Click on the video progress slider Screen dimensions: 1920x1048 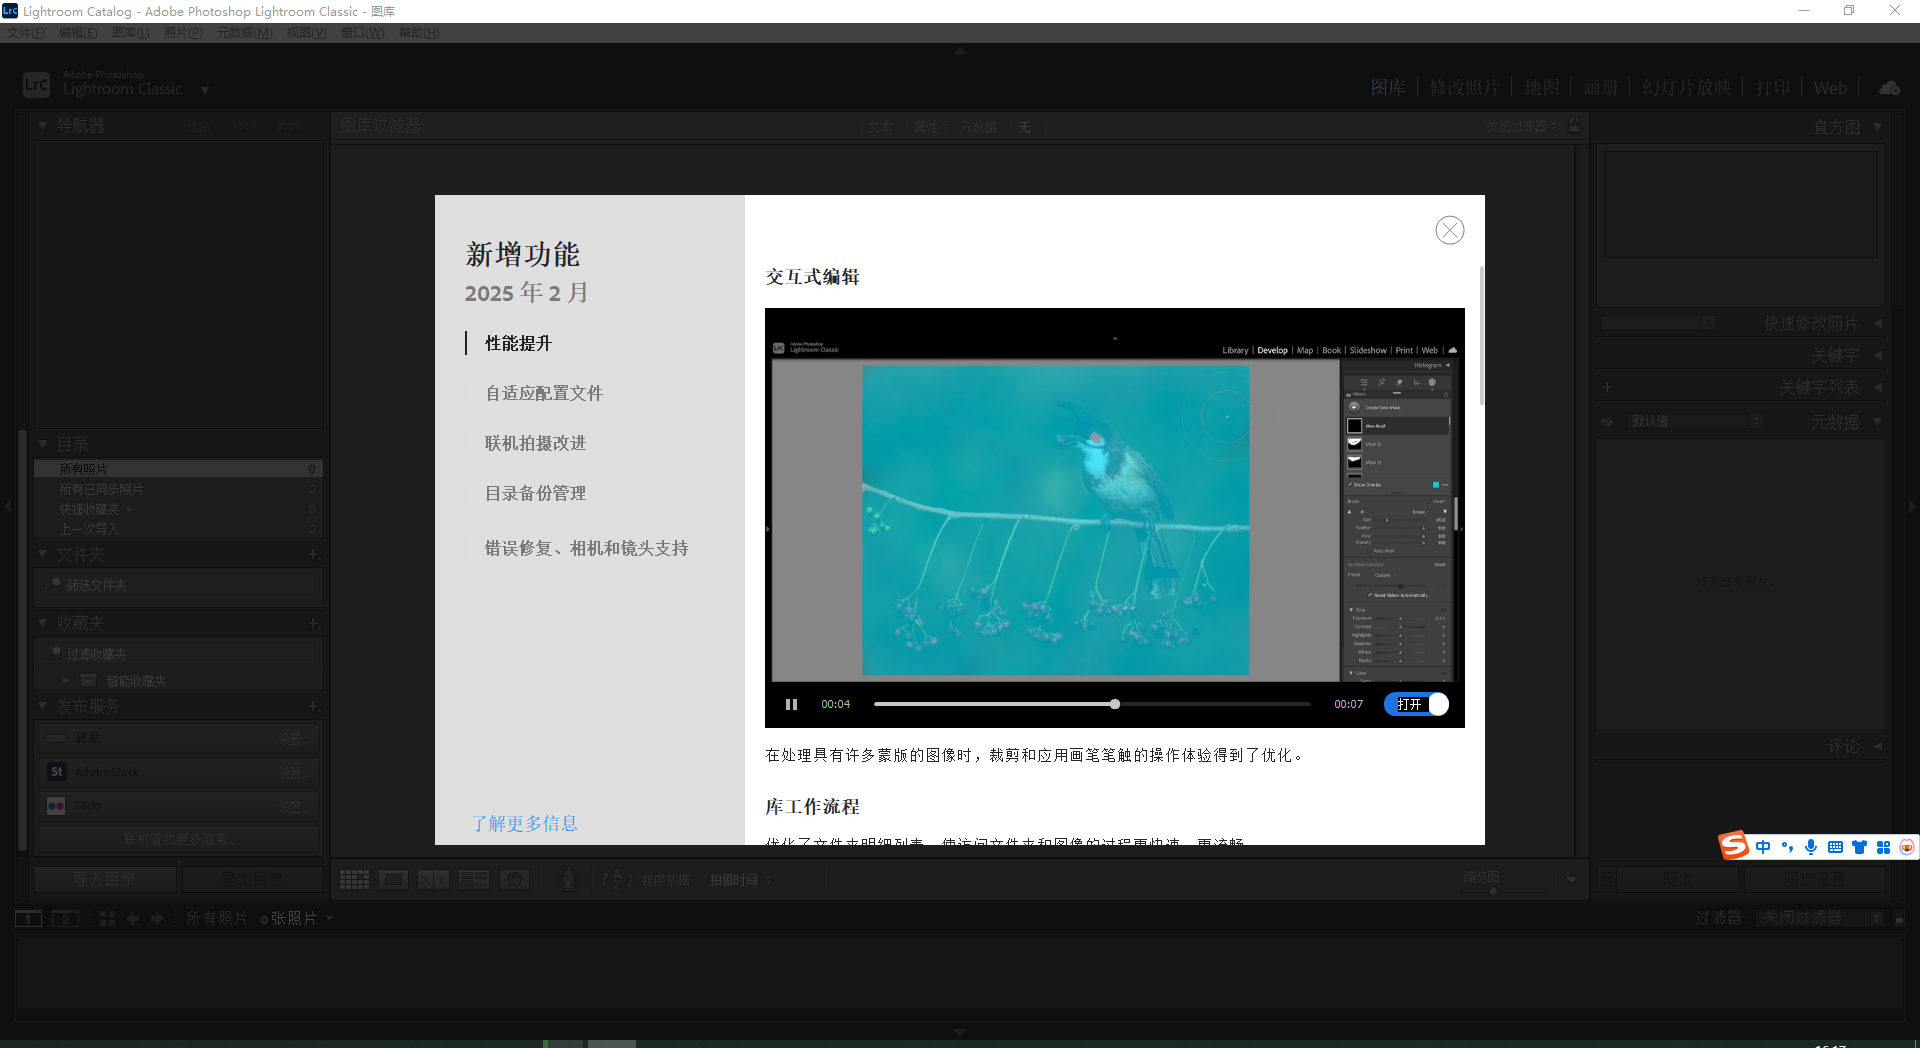(1113, 704)
